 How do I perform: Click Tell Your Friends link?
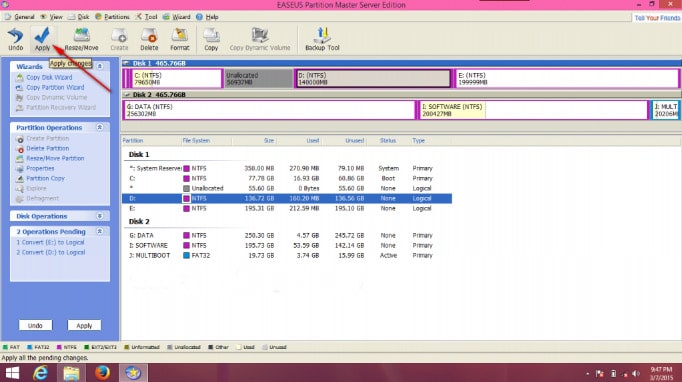657,18
